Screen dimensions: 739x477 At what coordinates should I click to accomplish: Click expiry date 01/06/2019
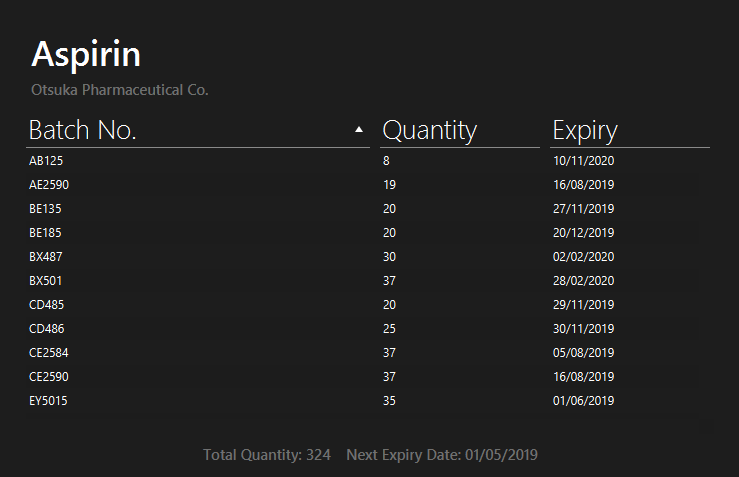tap(583, 401)
